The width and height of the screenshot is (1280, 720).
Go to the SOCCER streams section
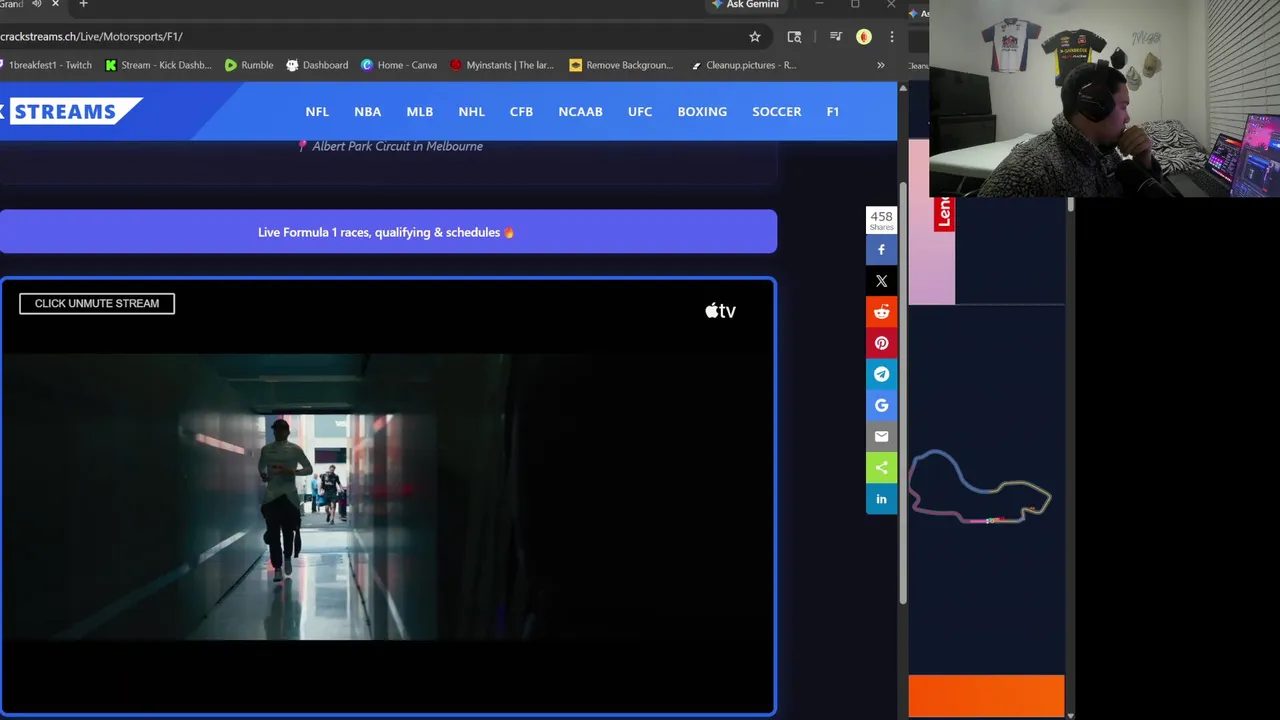(777, 111)
